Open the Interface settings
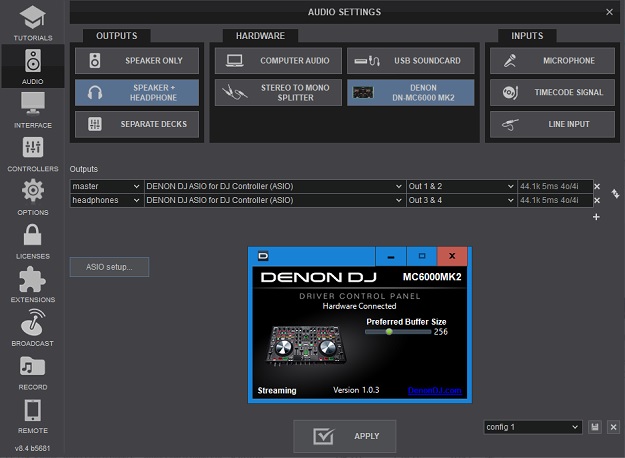This screenshot has height=458, width=625. (x=33, y=110)
